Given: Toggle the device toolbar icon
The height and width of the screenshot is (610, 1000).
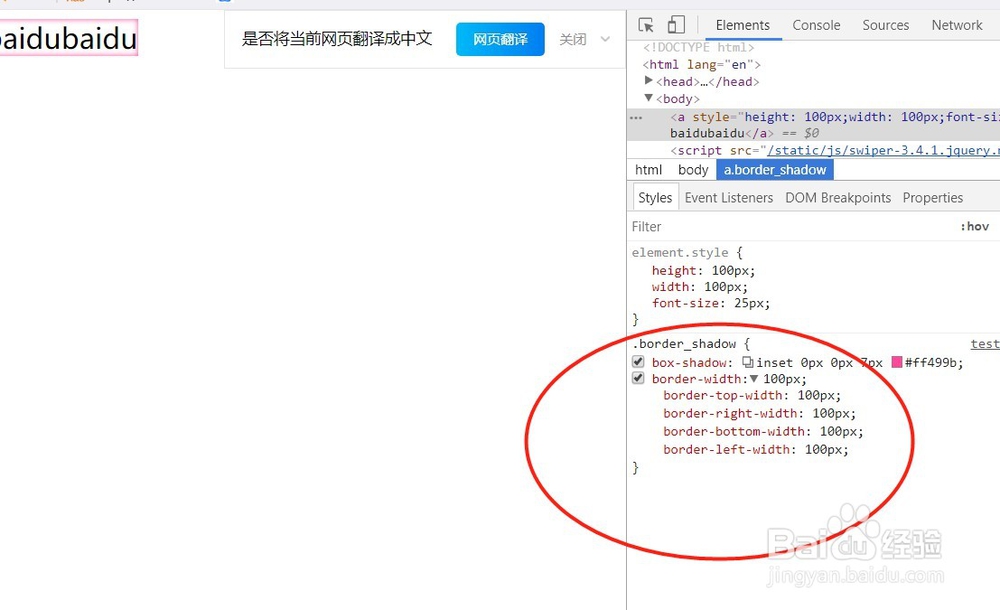Looking at the screenshot, I should (x=676, y=25).
